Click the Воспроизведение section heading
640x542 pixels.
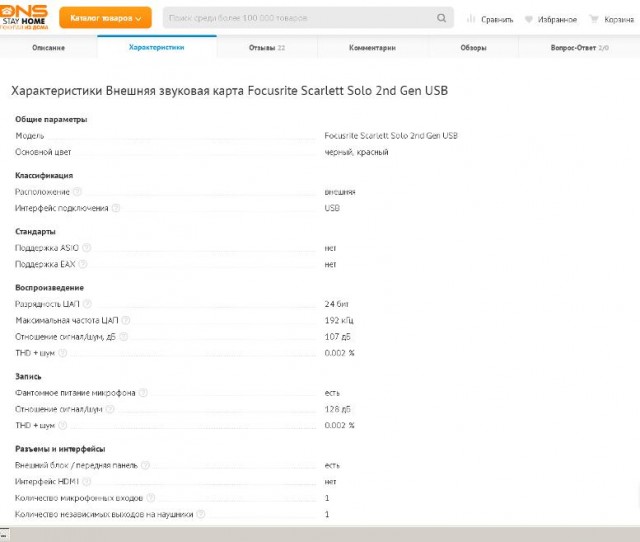click(49, 287)
